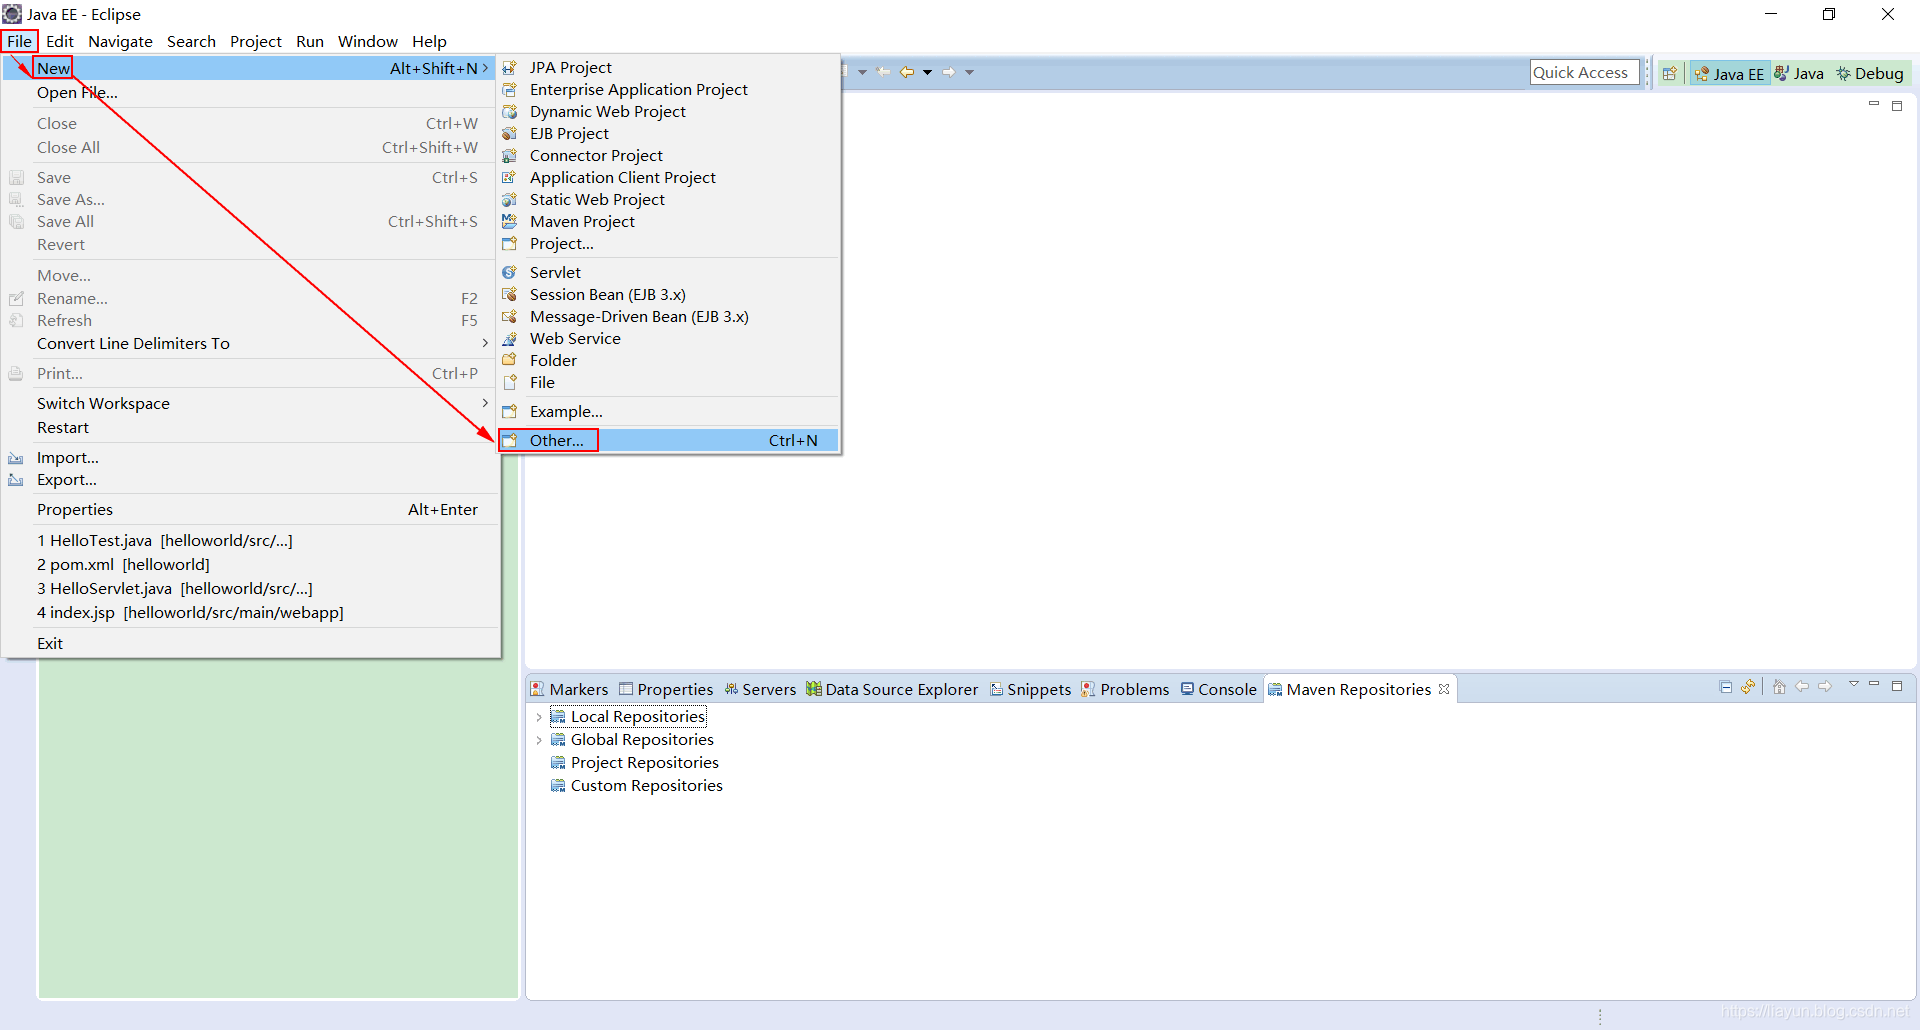Click the Open Perspective icon
Viewport: 1920px width, 1030px height.
pos(1669,73)
